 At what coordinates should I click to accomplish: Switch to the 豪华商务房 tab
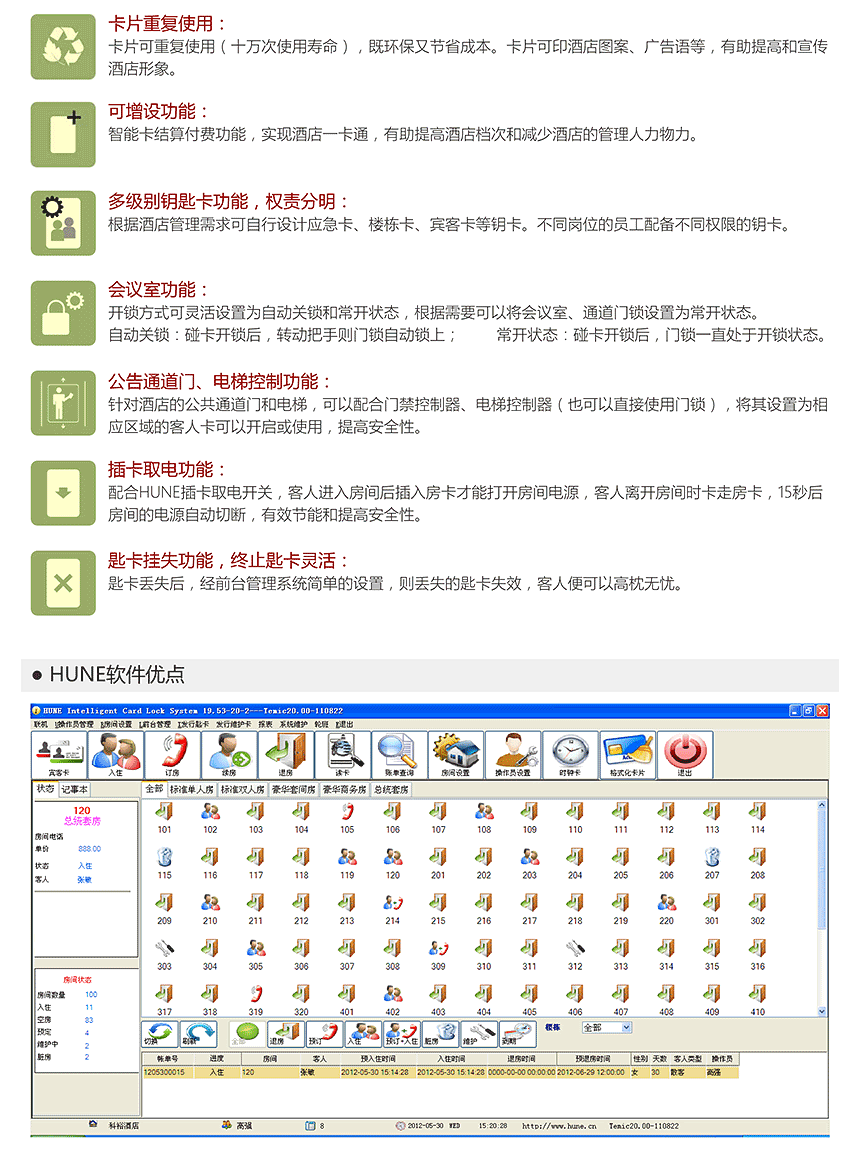click(x=344, y=790)
